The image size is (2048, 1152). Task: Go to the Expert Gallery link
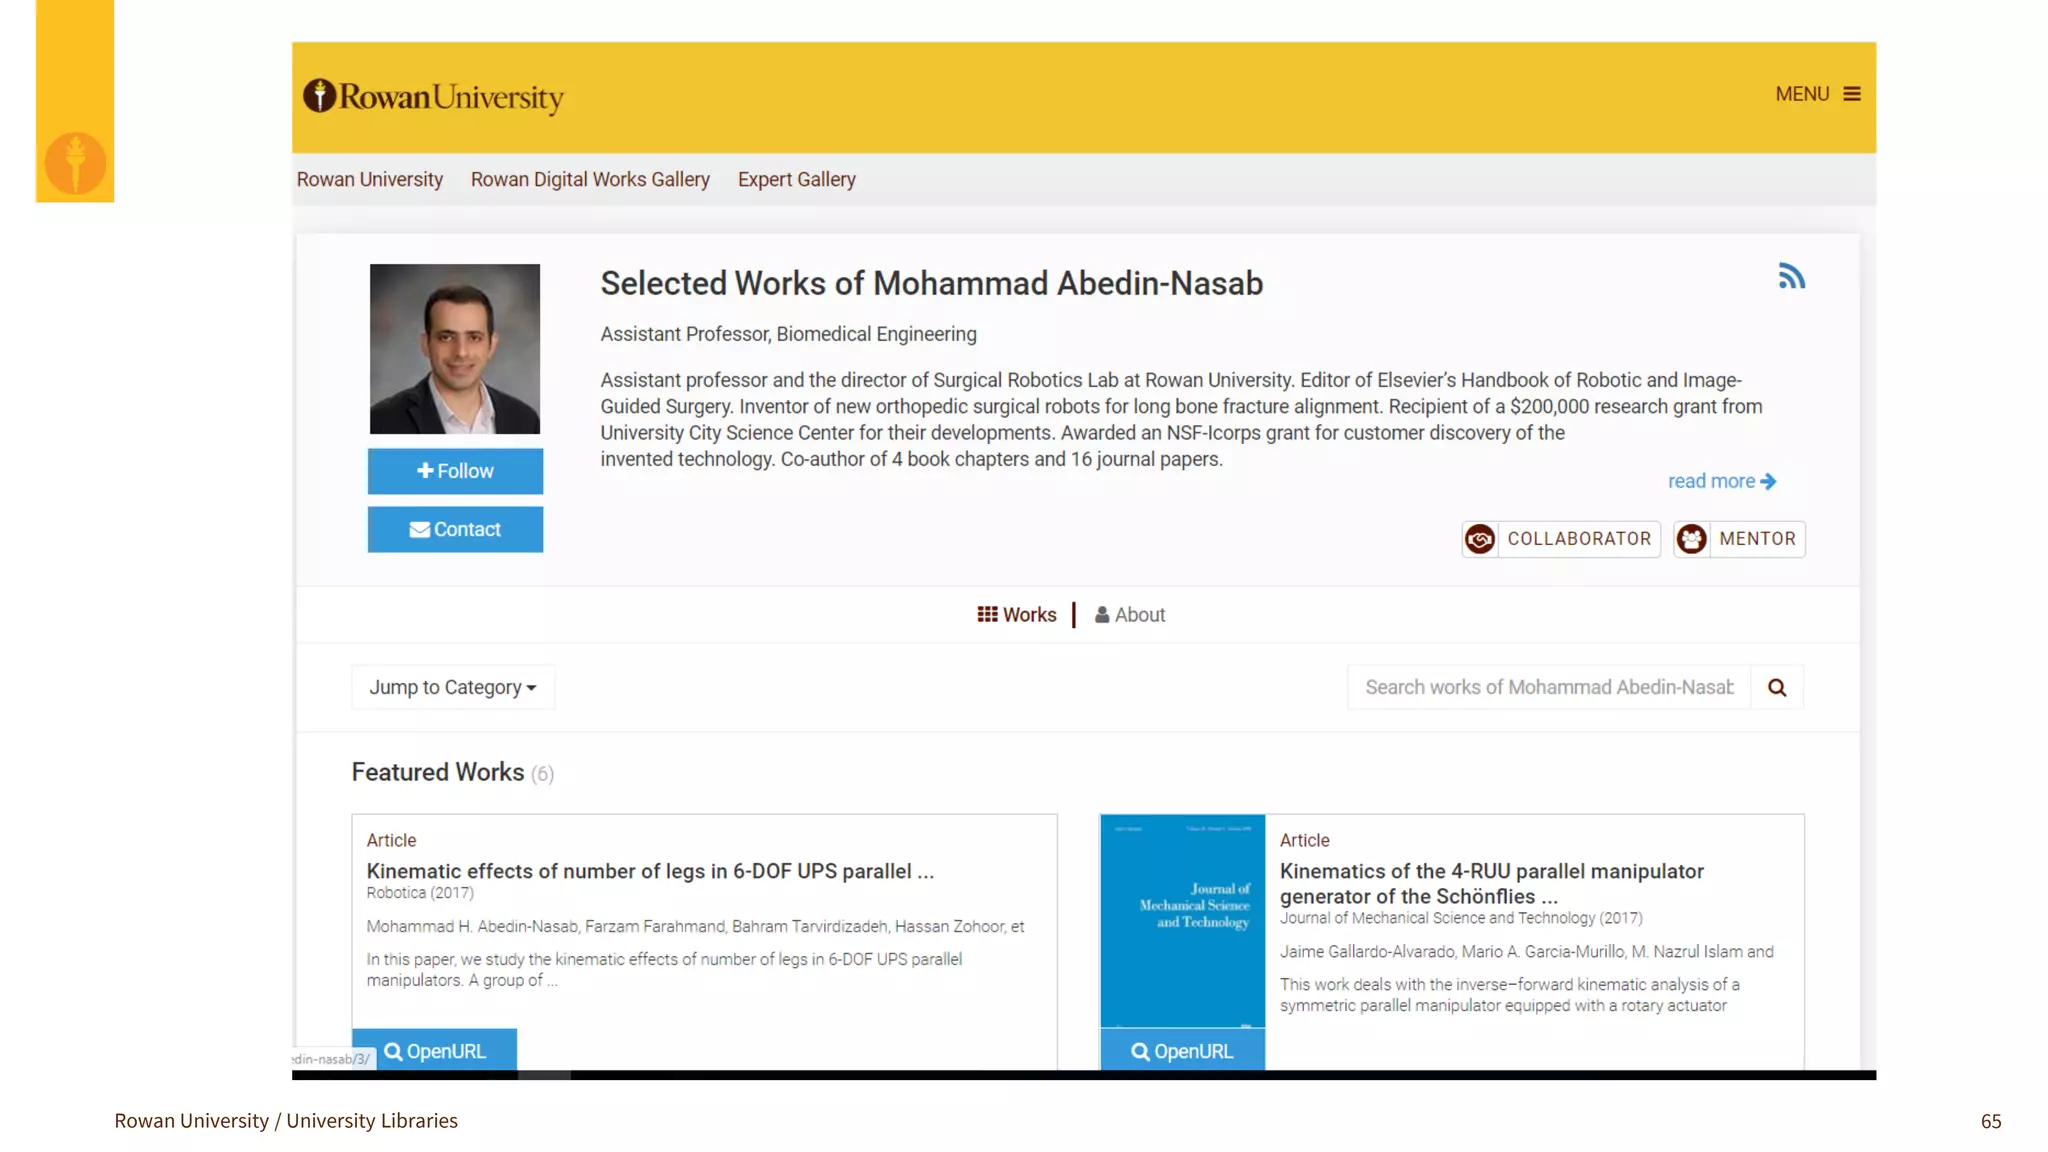[x=797, y=179]
